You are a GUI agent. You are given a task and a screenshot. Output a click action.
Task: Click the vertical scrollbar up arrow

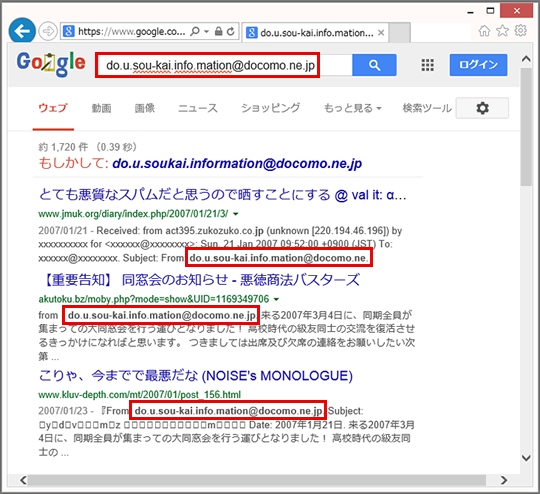point(526,59)
